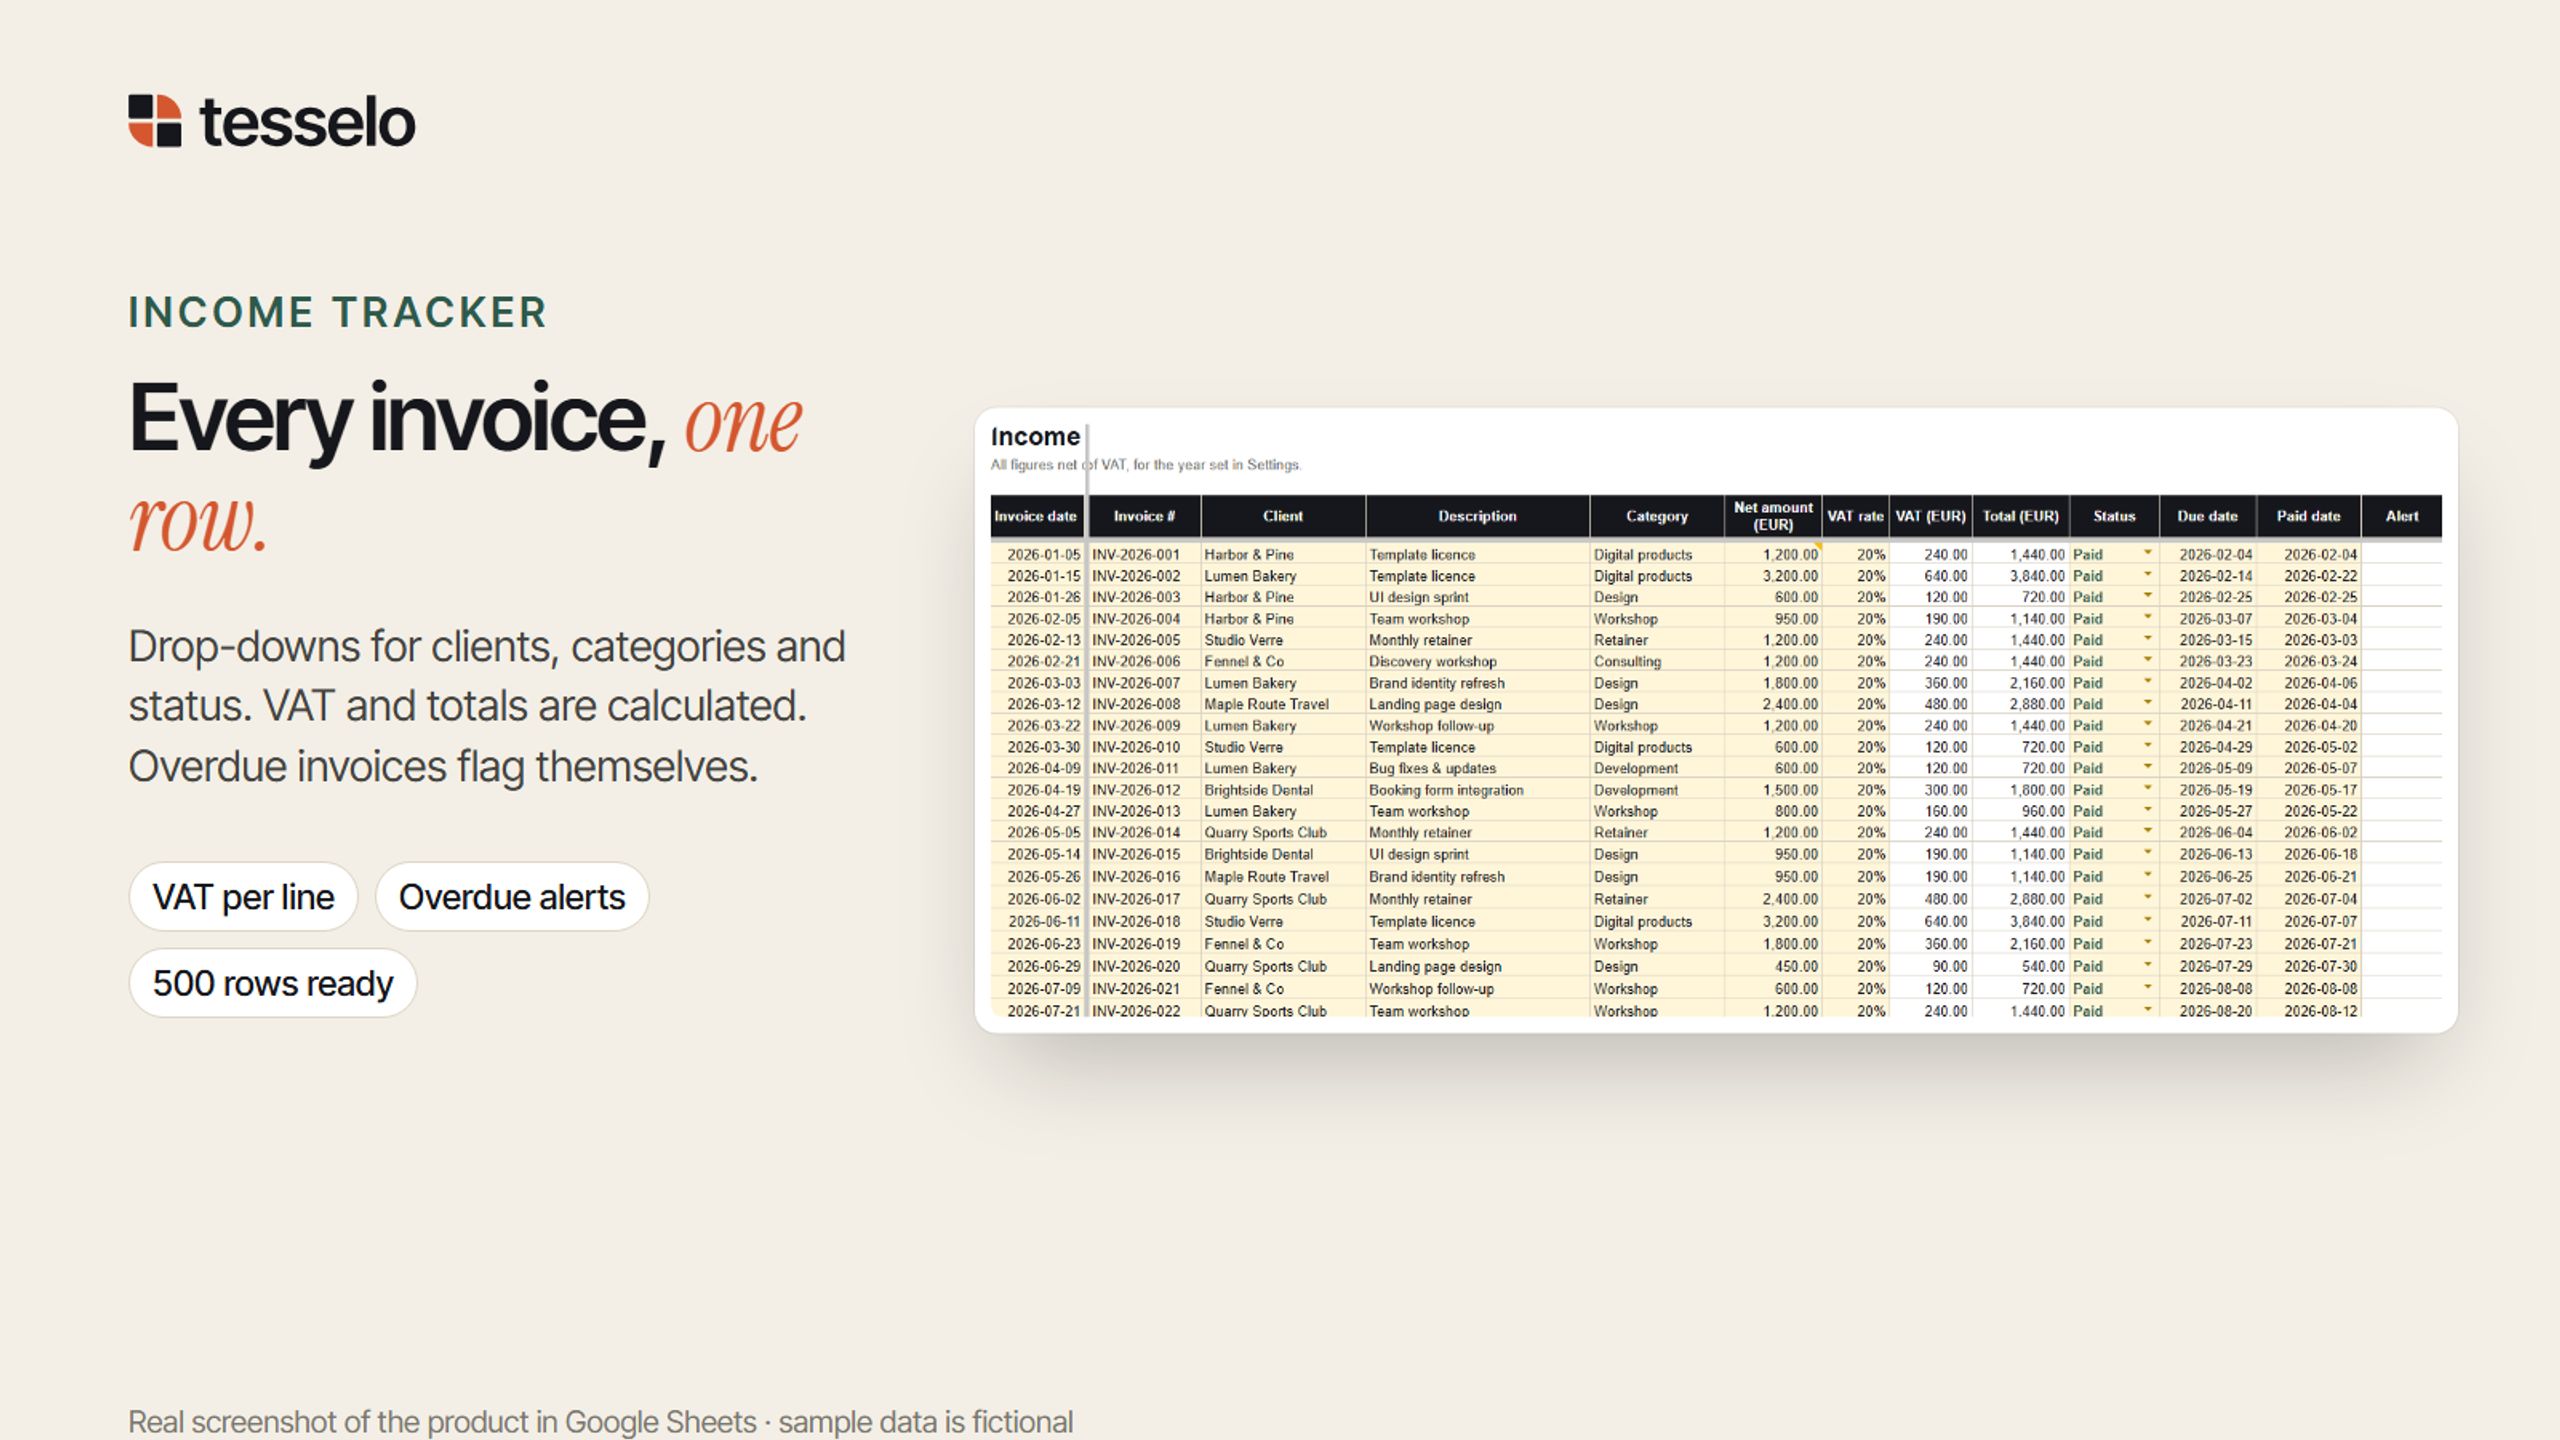
Task: Select the 'Consulting' category cell
Action: [x=1657, y=661]
